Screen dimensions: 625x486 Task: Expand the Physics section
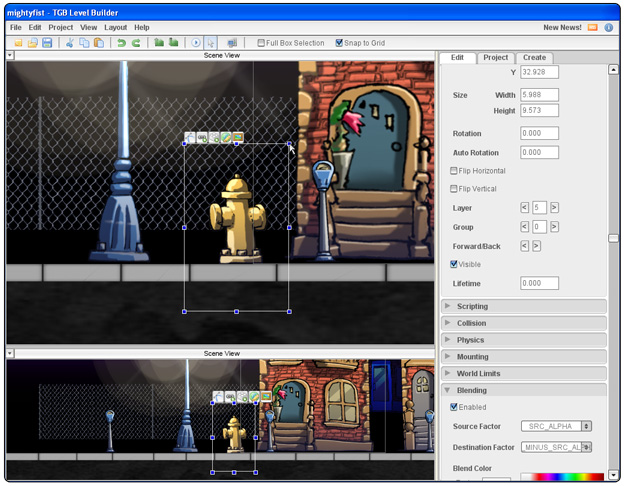(x=524, y=340)
